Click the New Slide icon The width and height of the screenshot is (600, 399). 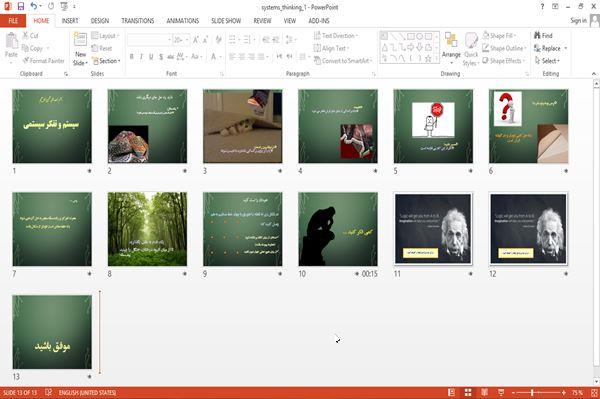[80, 40]
